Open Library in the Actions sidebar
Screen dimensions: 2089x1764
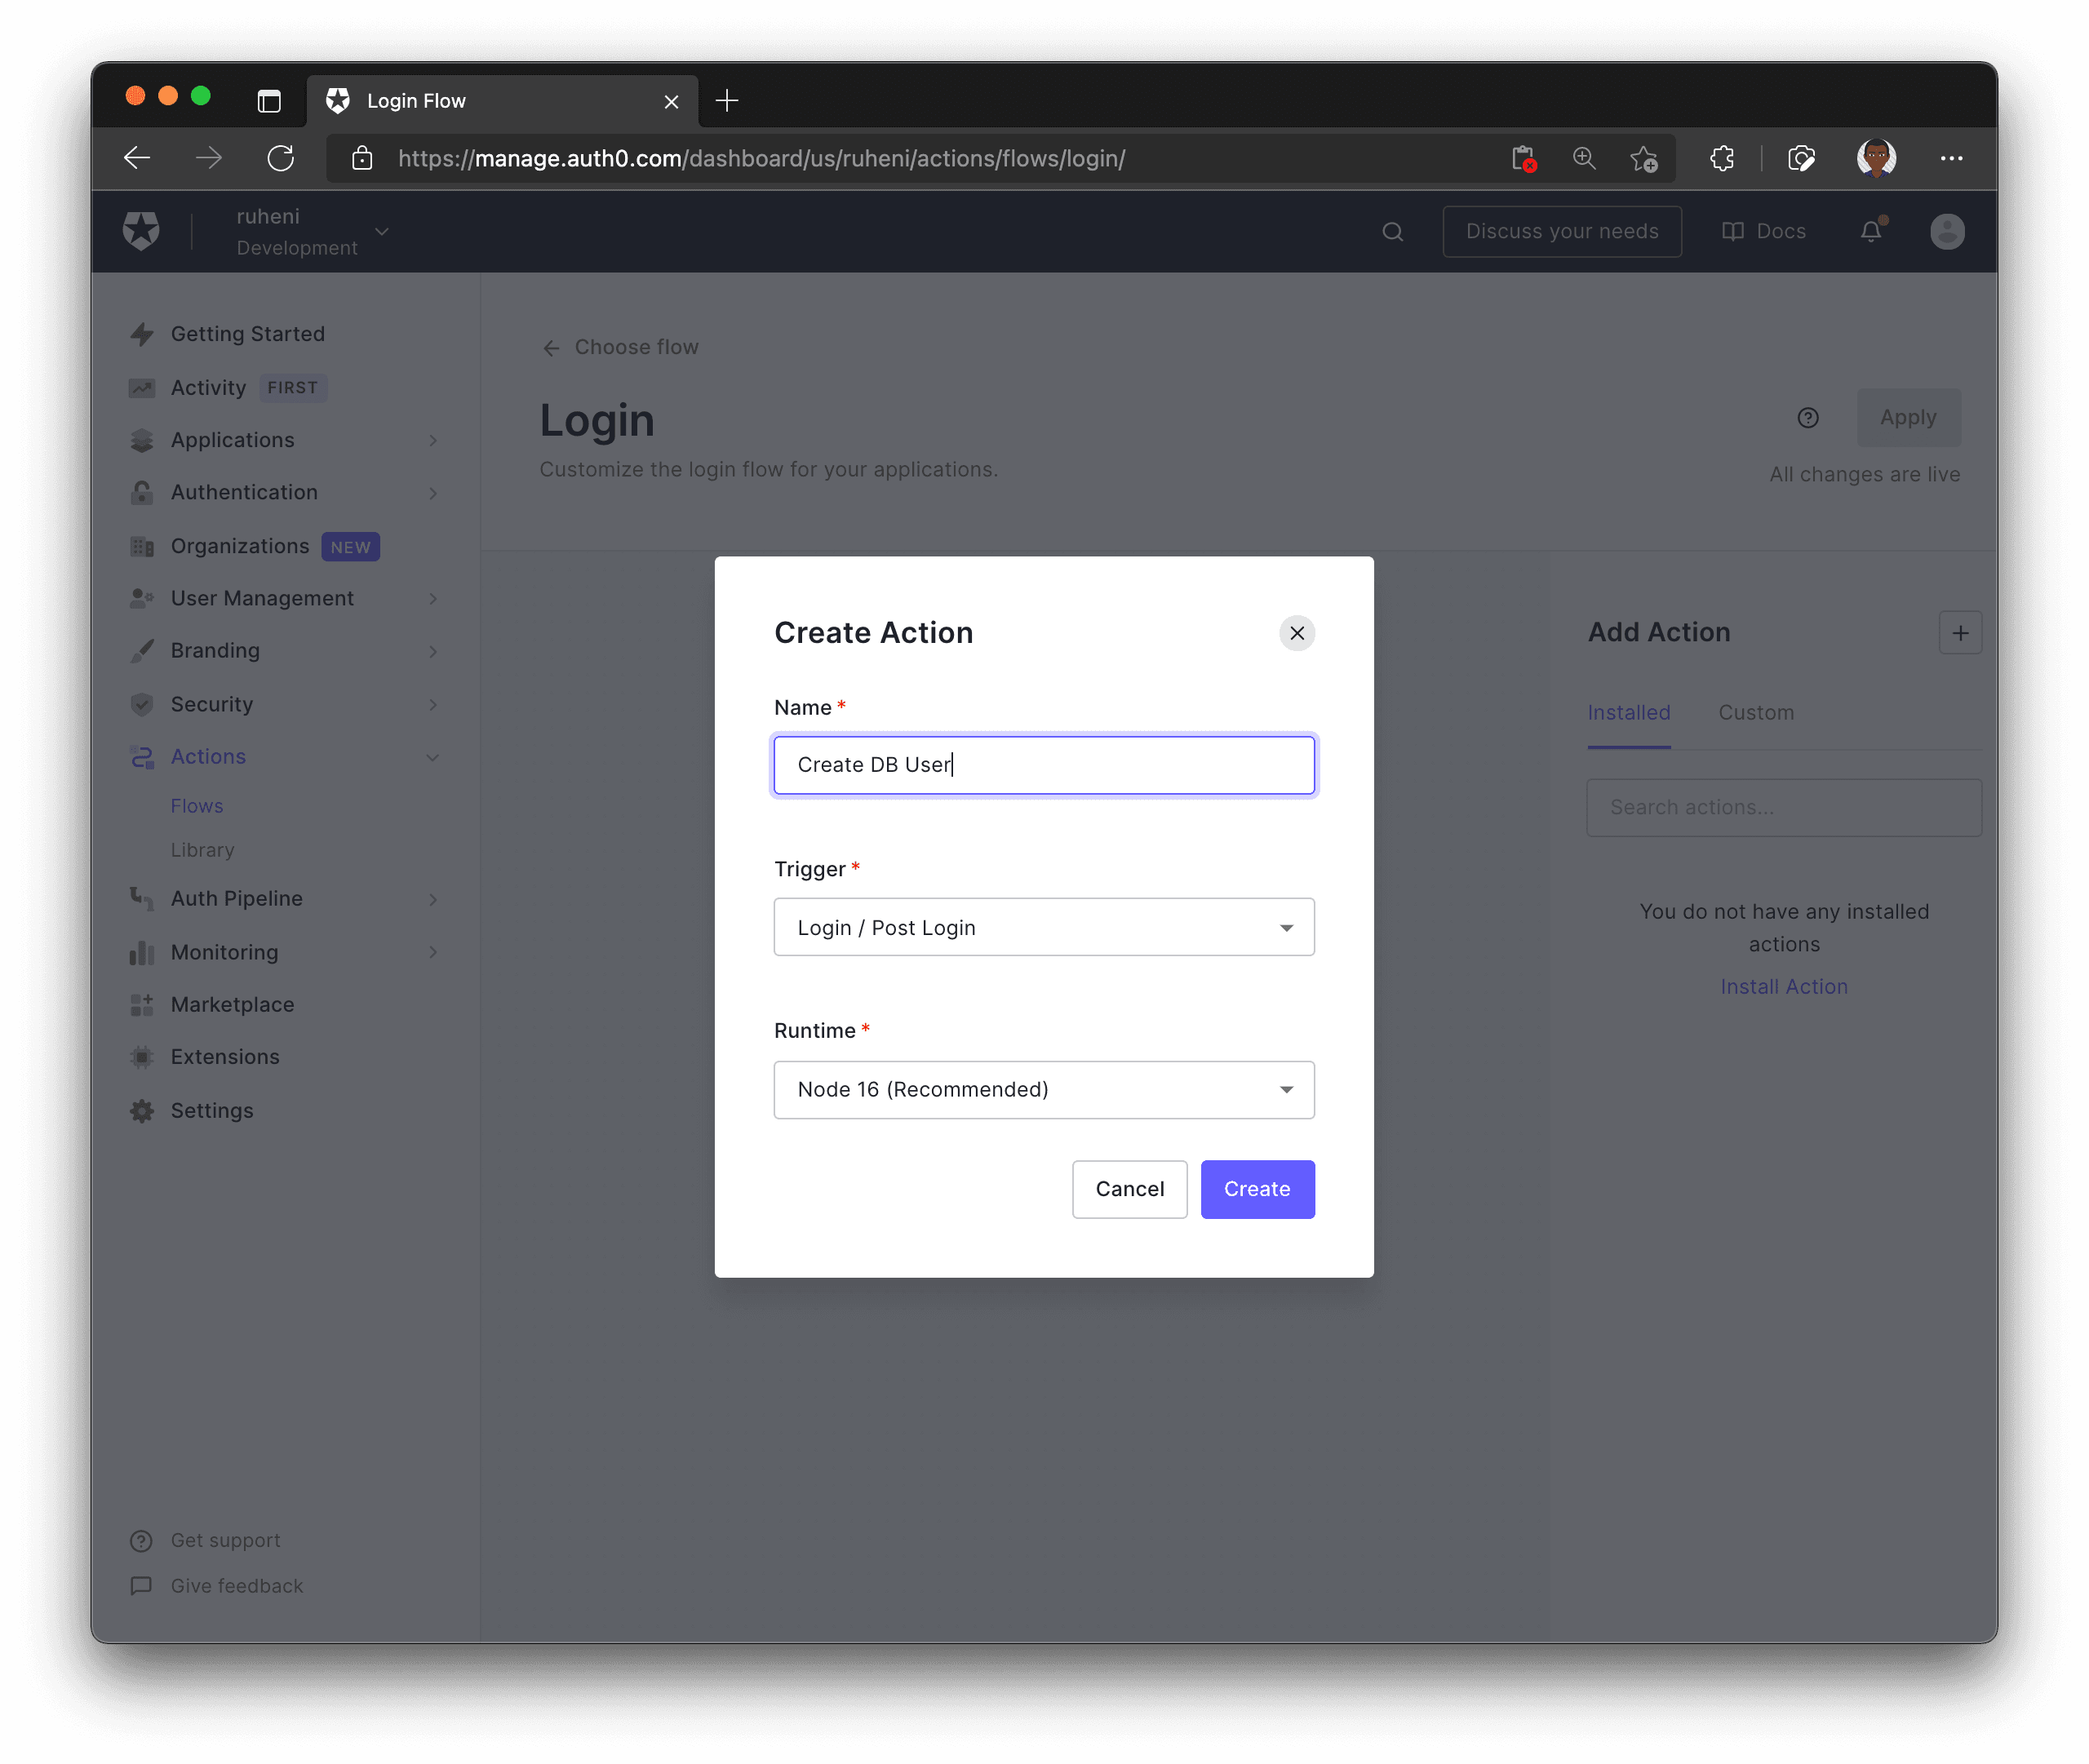(202, 850)
